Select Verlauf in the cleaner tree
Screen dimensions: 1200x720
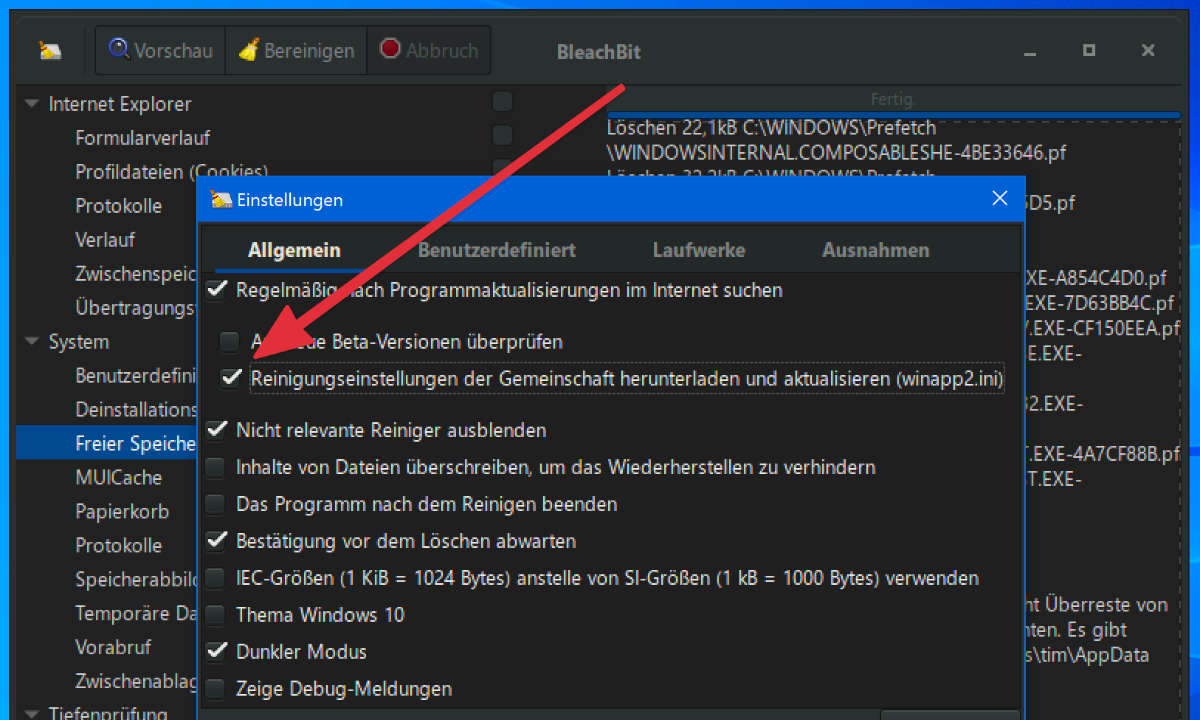click(x=105, y=240)
